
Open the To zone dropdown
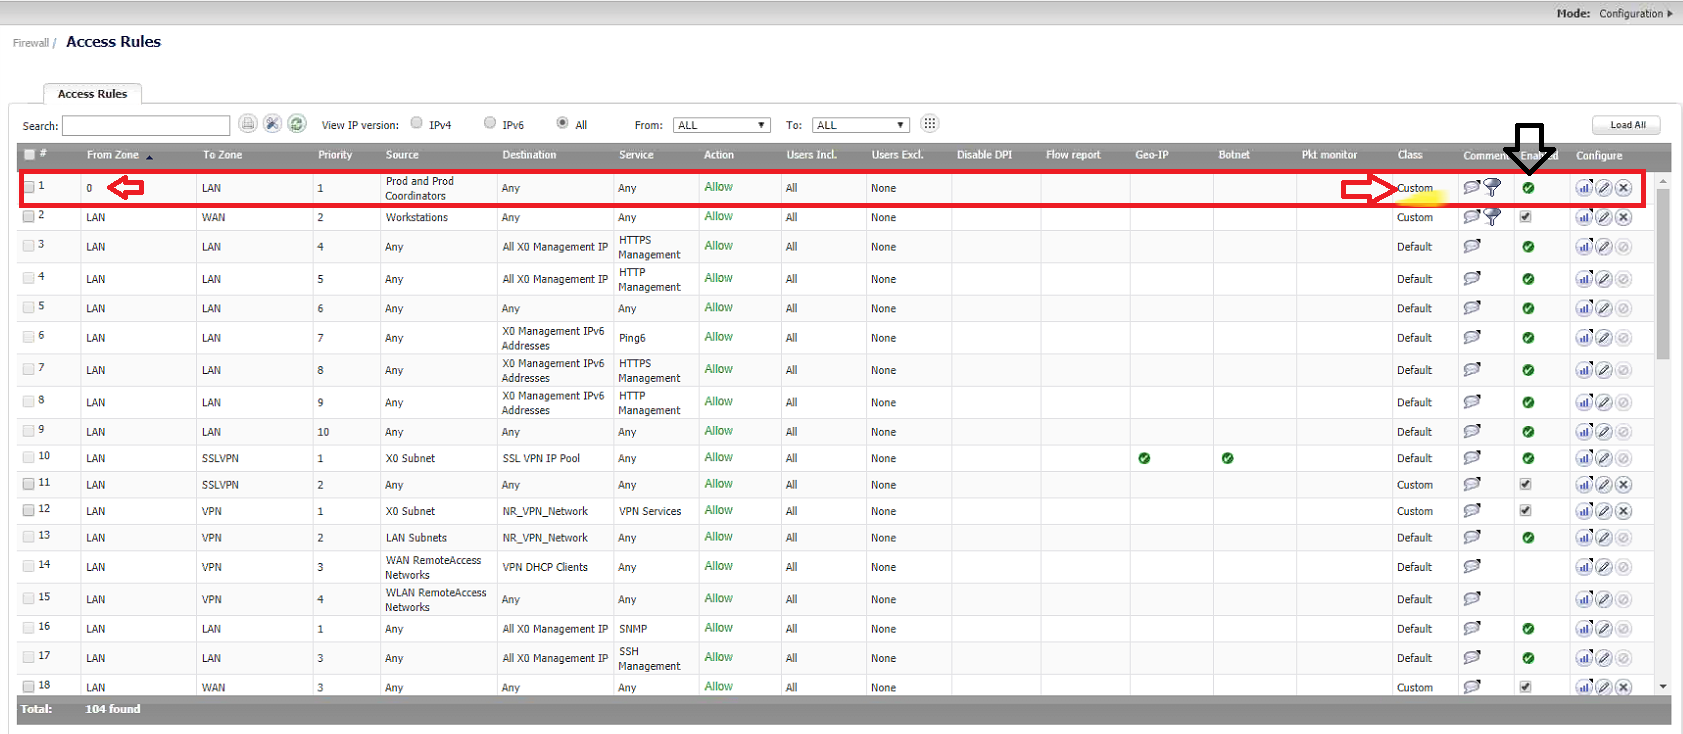click(860, 125)
